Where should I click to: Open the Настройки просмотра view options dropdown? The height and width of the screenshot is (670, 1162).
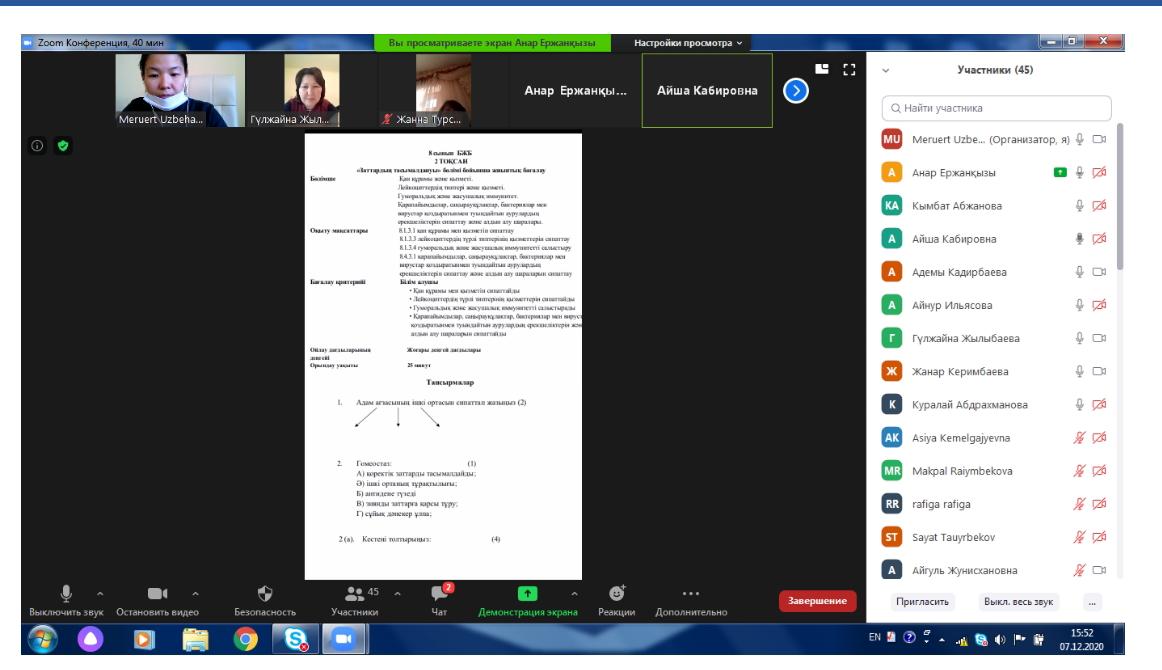688,43
